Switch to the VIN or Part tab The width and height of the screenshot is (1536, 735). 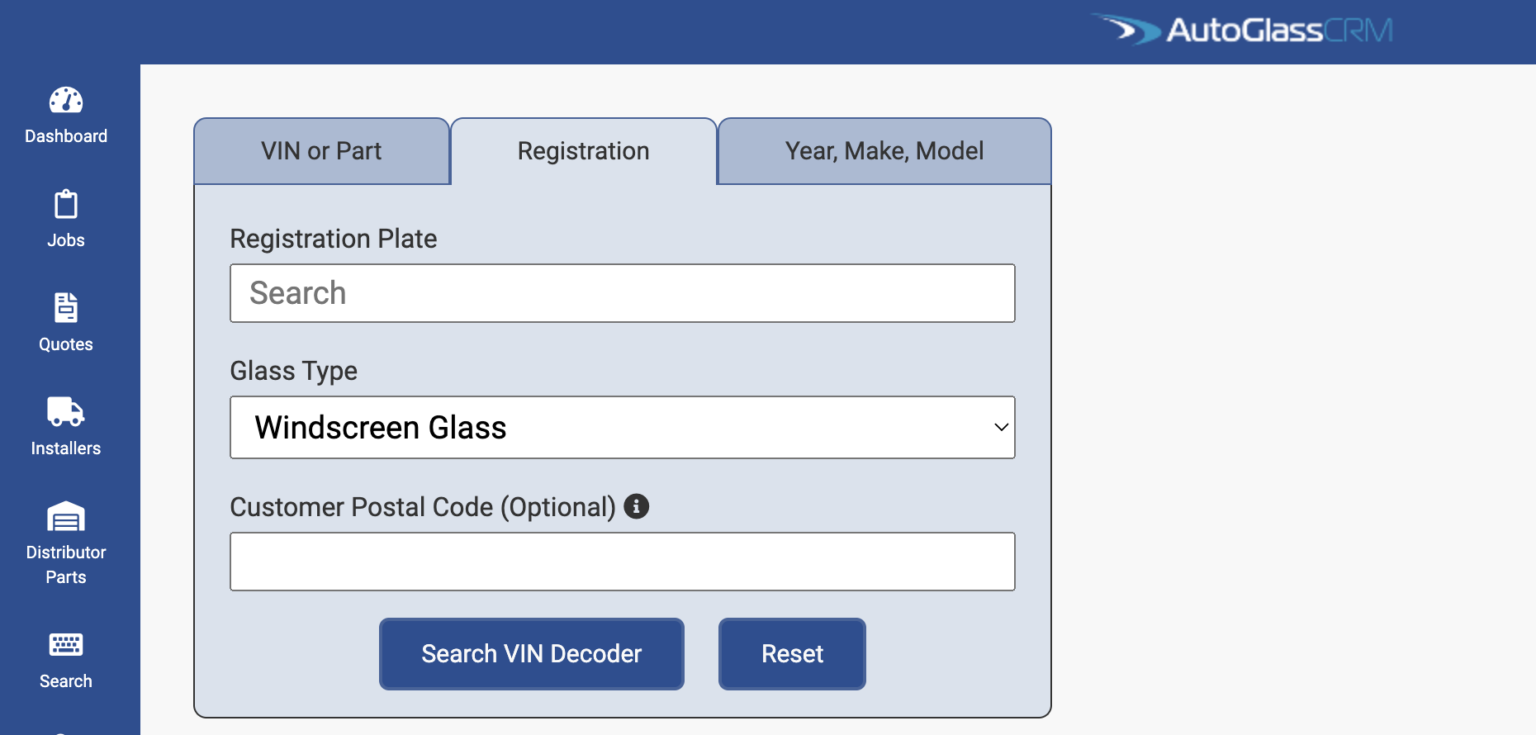pyautogui.click(x=322, y=151)
